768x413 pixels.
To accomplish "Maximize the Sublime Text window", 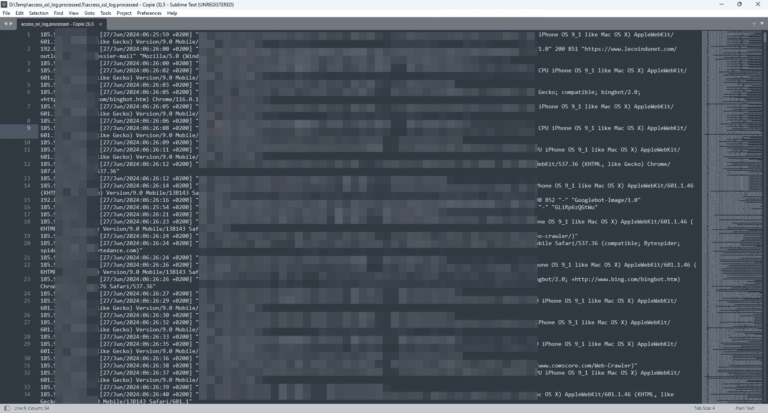I will point(740,4).
